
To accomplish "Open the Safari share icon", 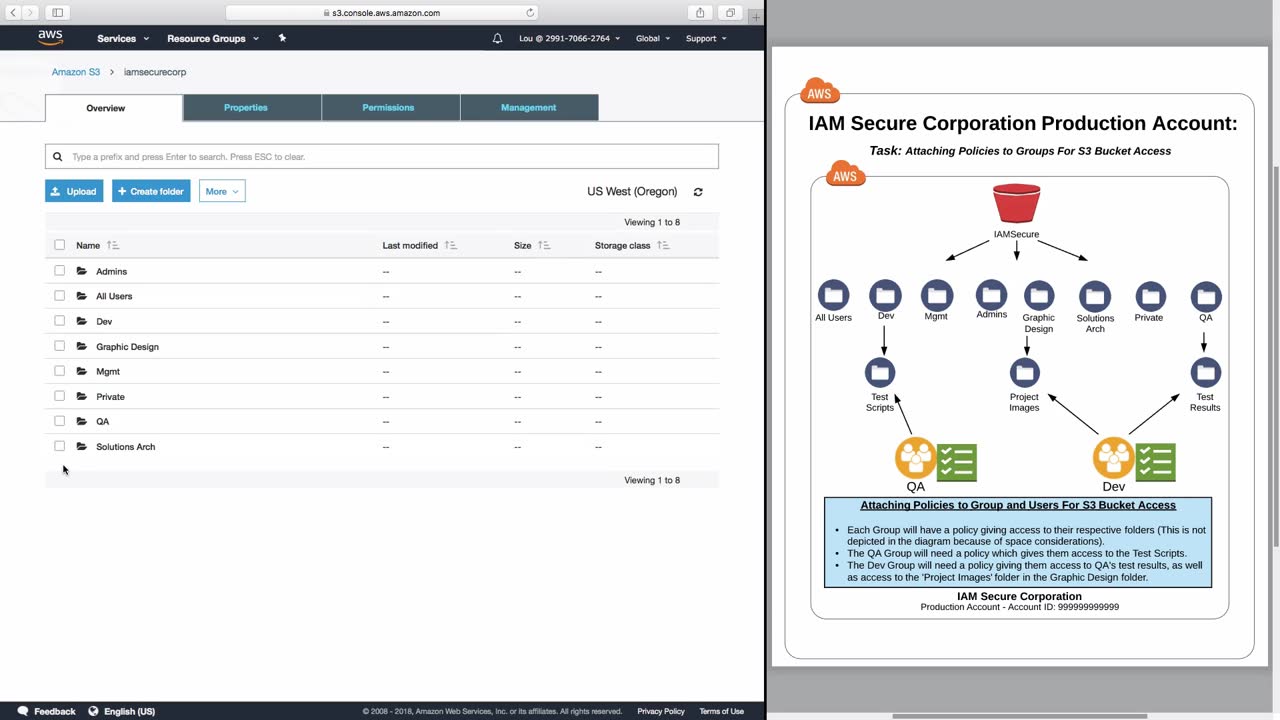I will [x=700, y=13].
